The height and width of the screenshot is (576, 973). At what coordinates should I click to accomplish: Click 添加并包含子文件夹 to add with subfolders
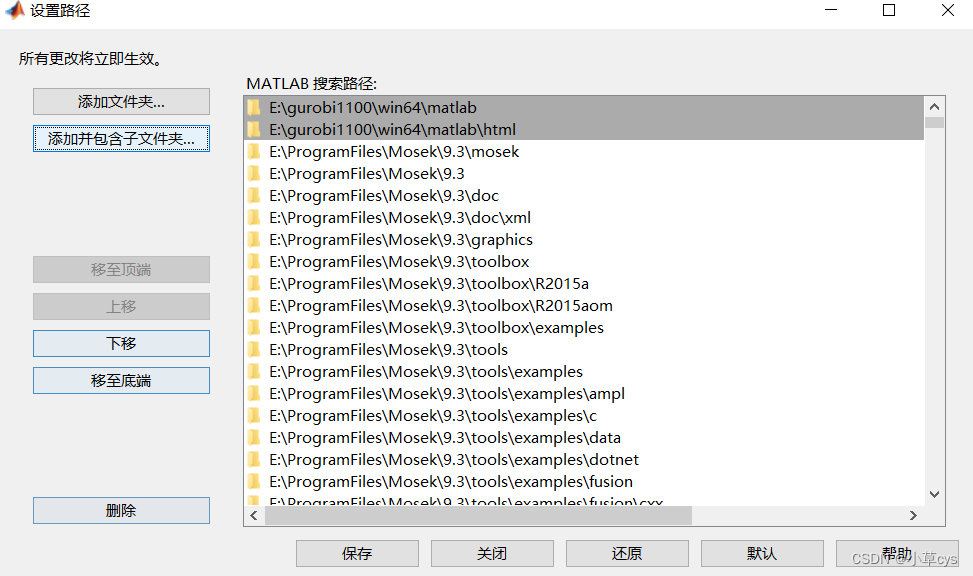tap(121, 138)
